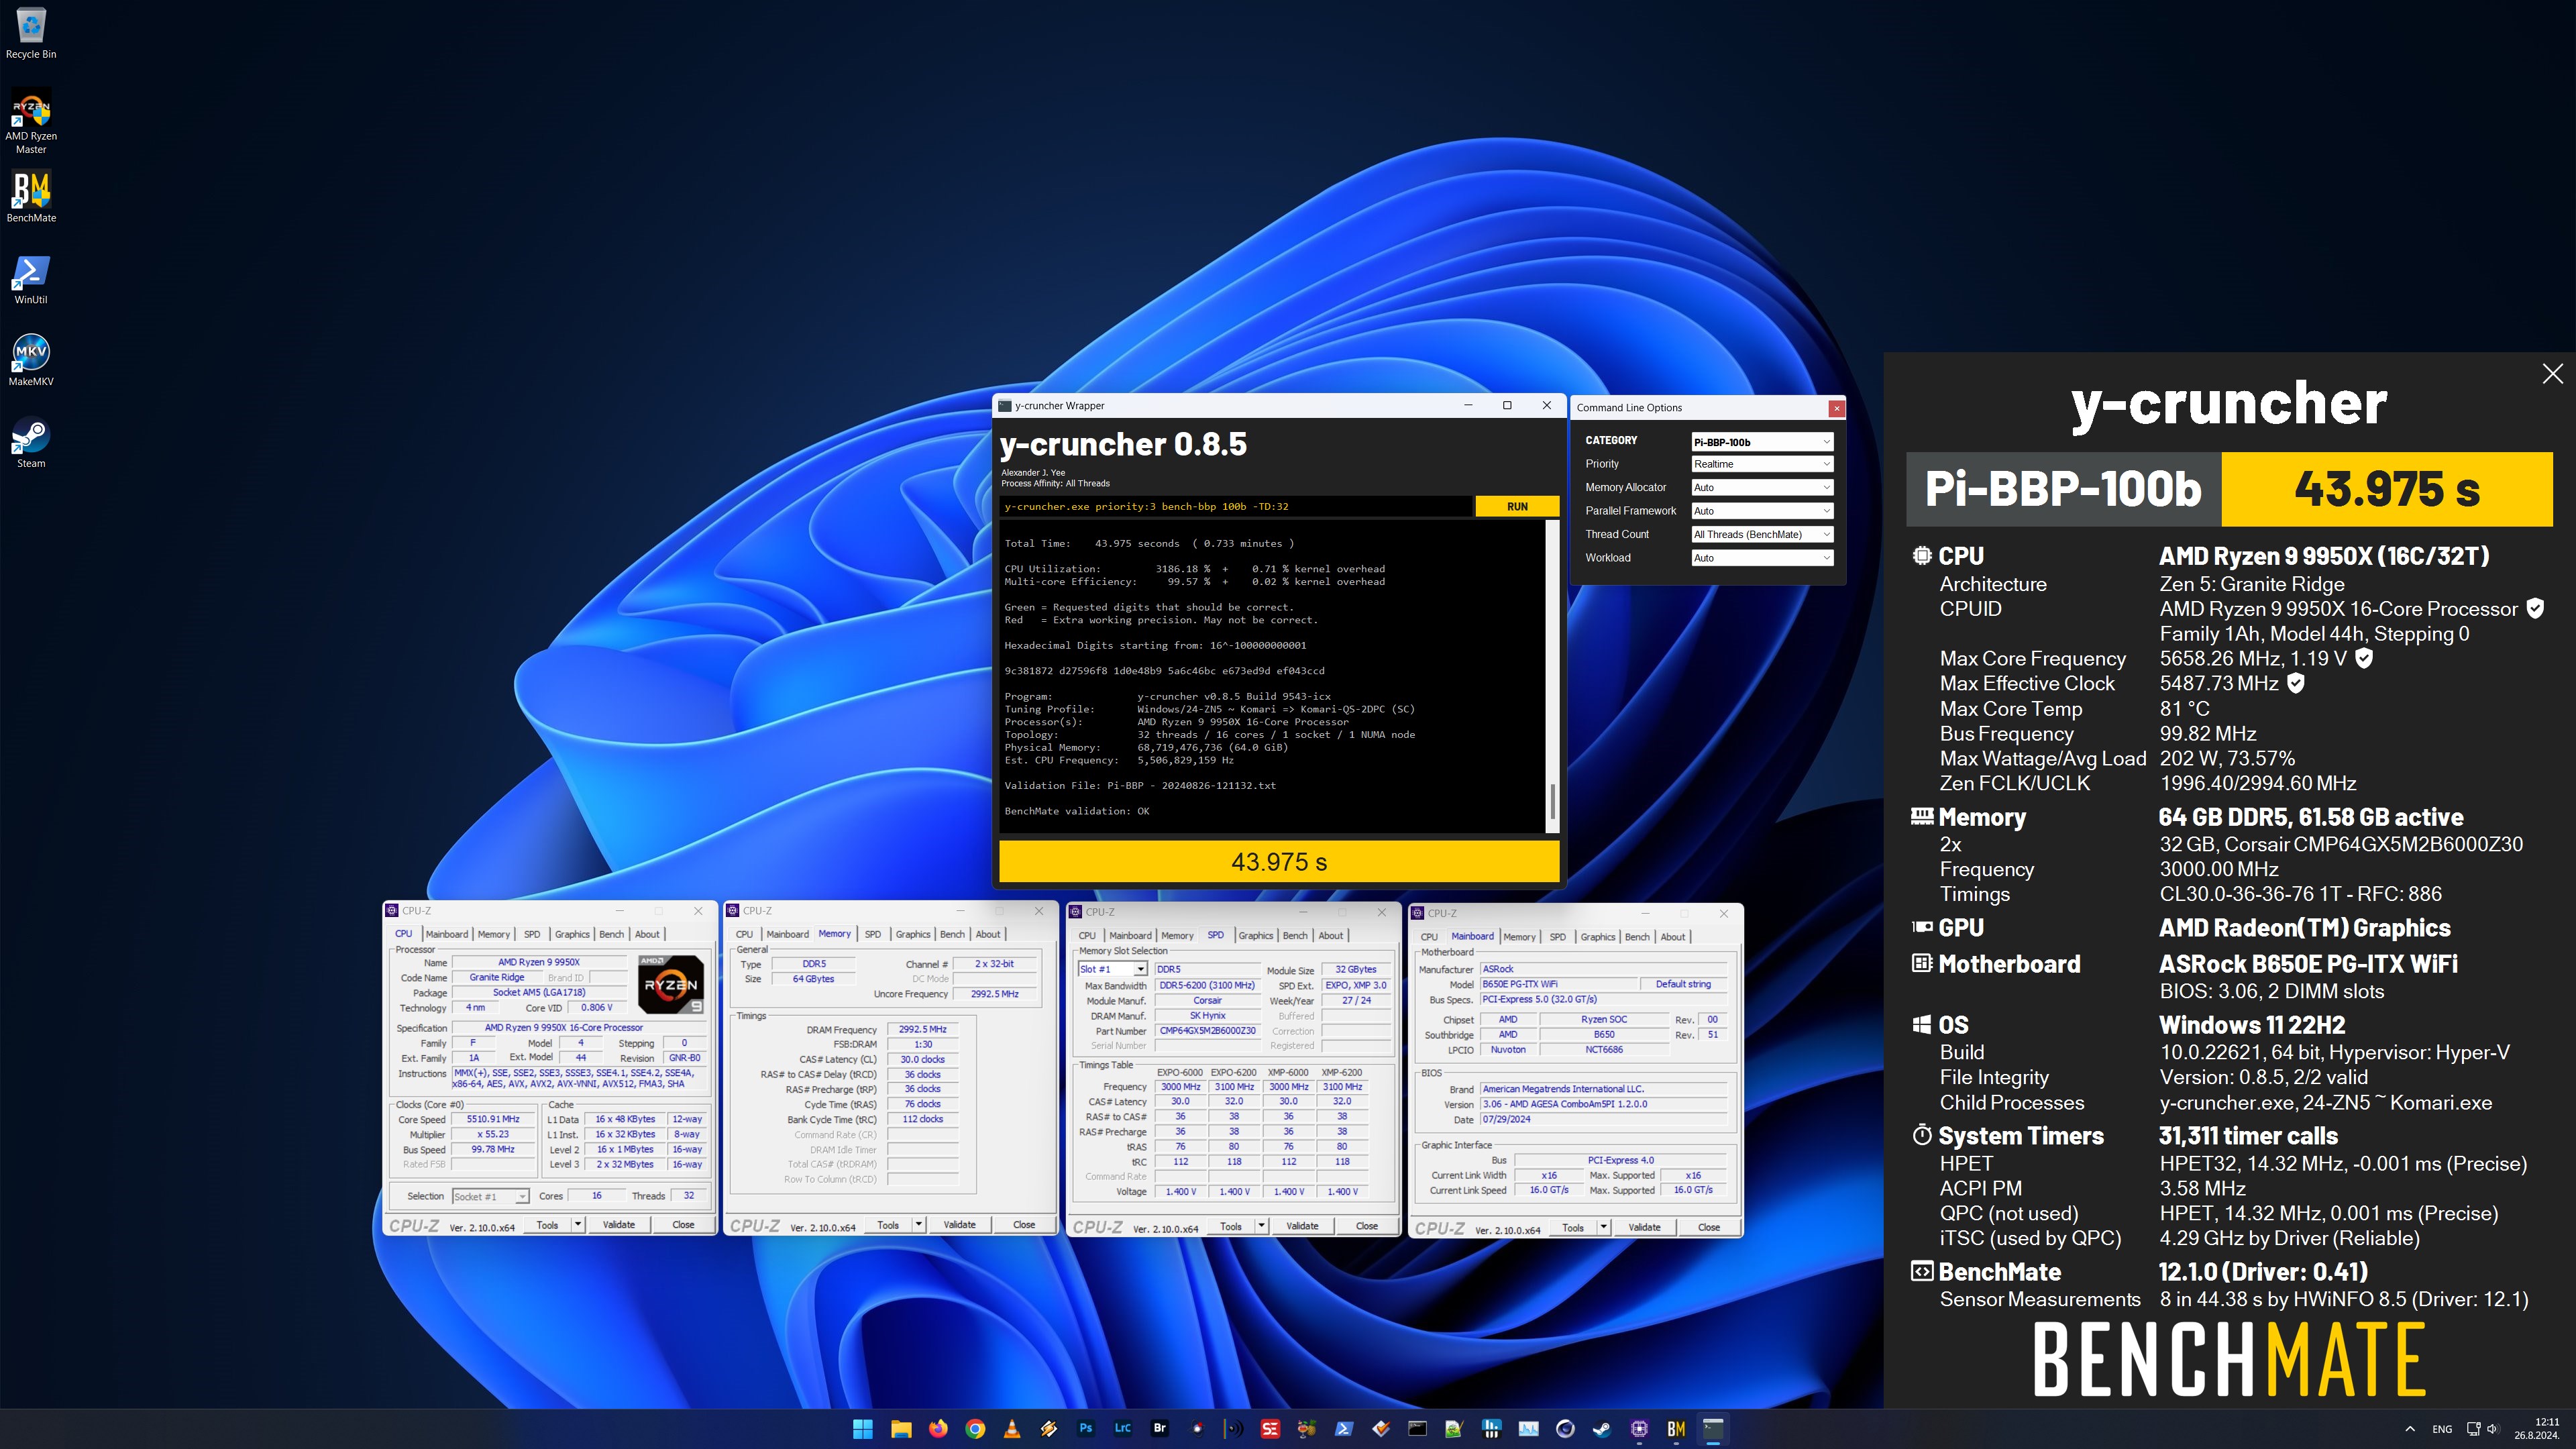Close the BenchMate result panel

(x=2553, y=374)
